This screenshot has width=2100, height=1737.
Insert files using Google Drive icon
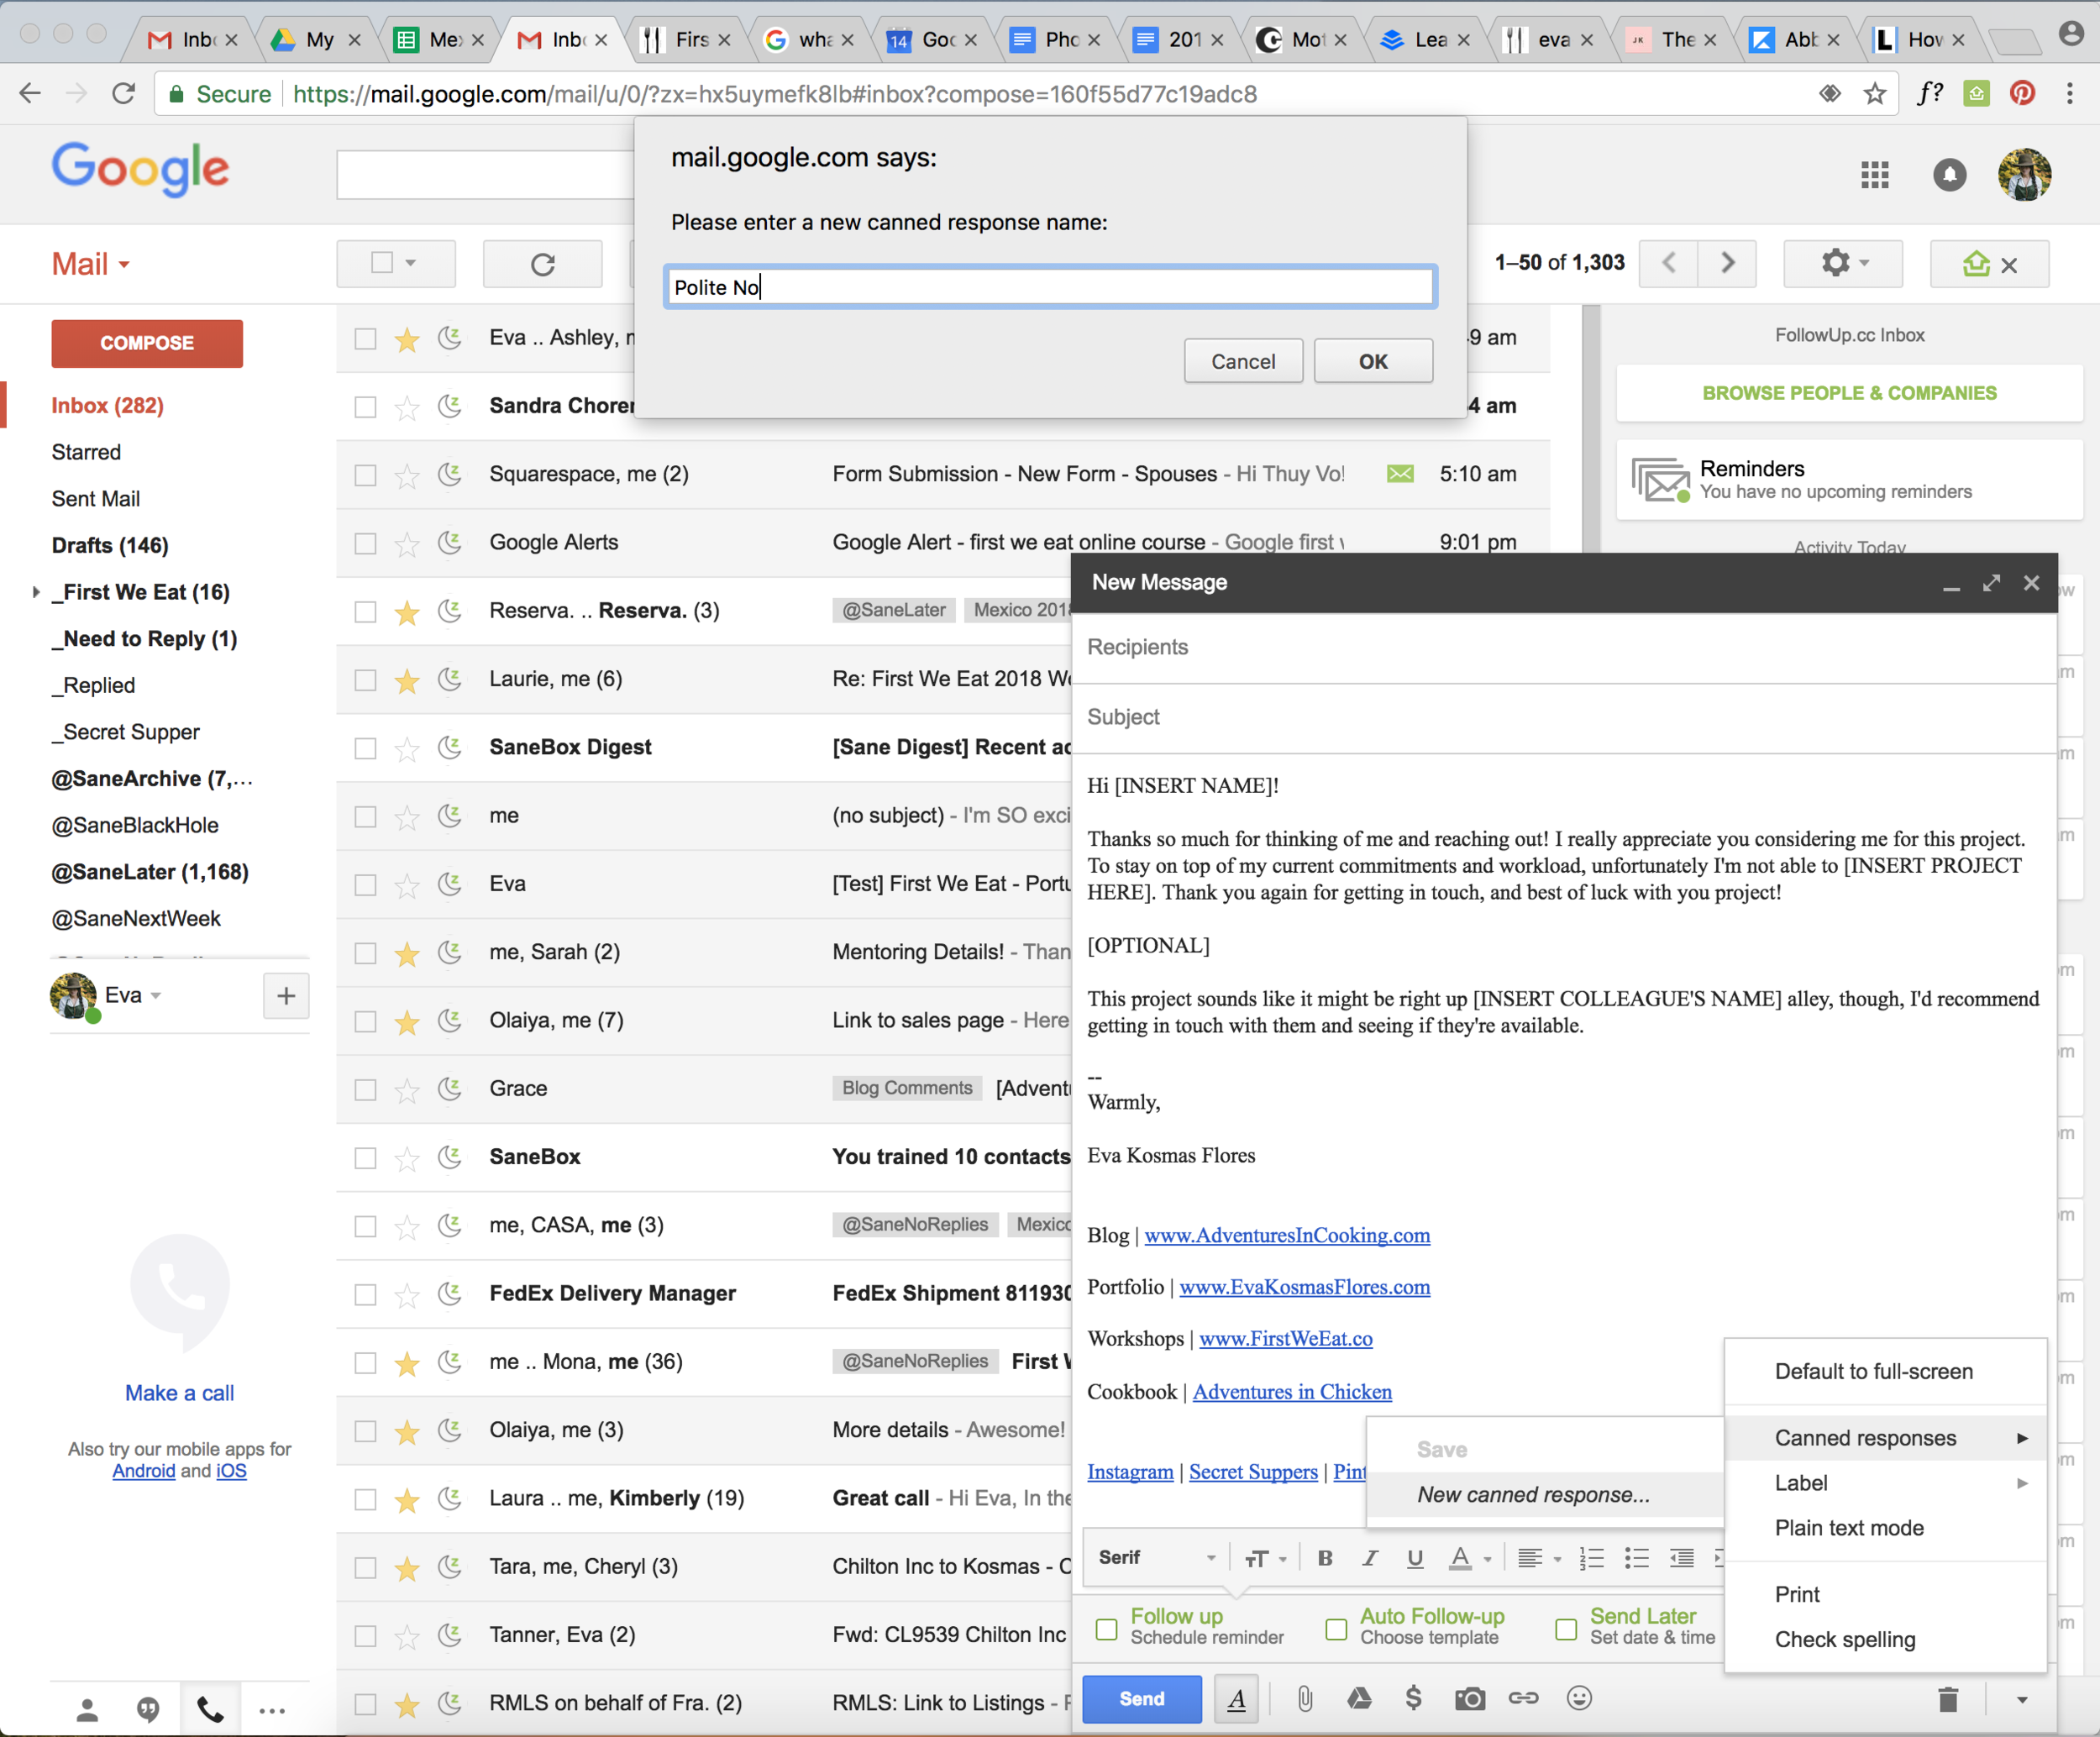coord(1359,1699)
